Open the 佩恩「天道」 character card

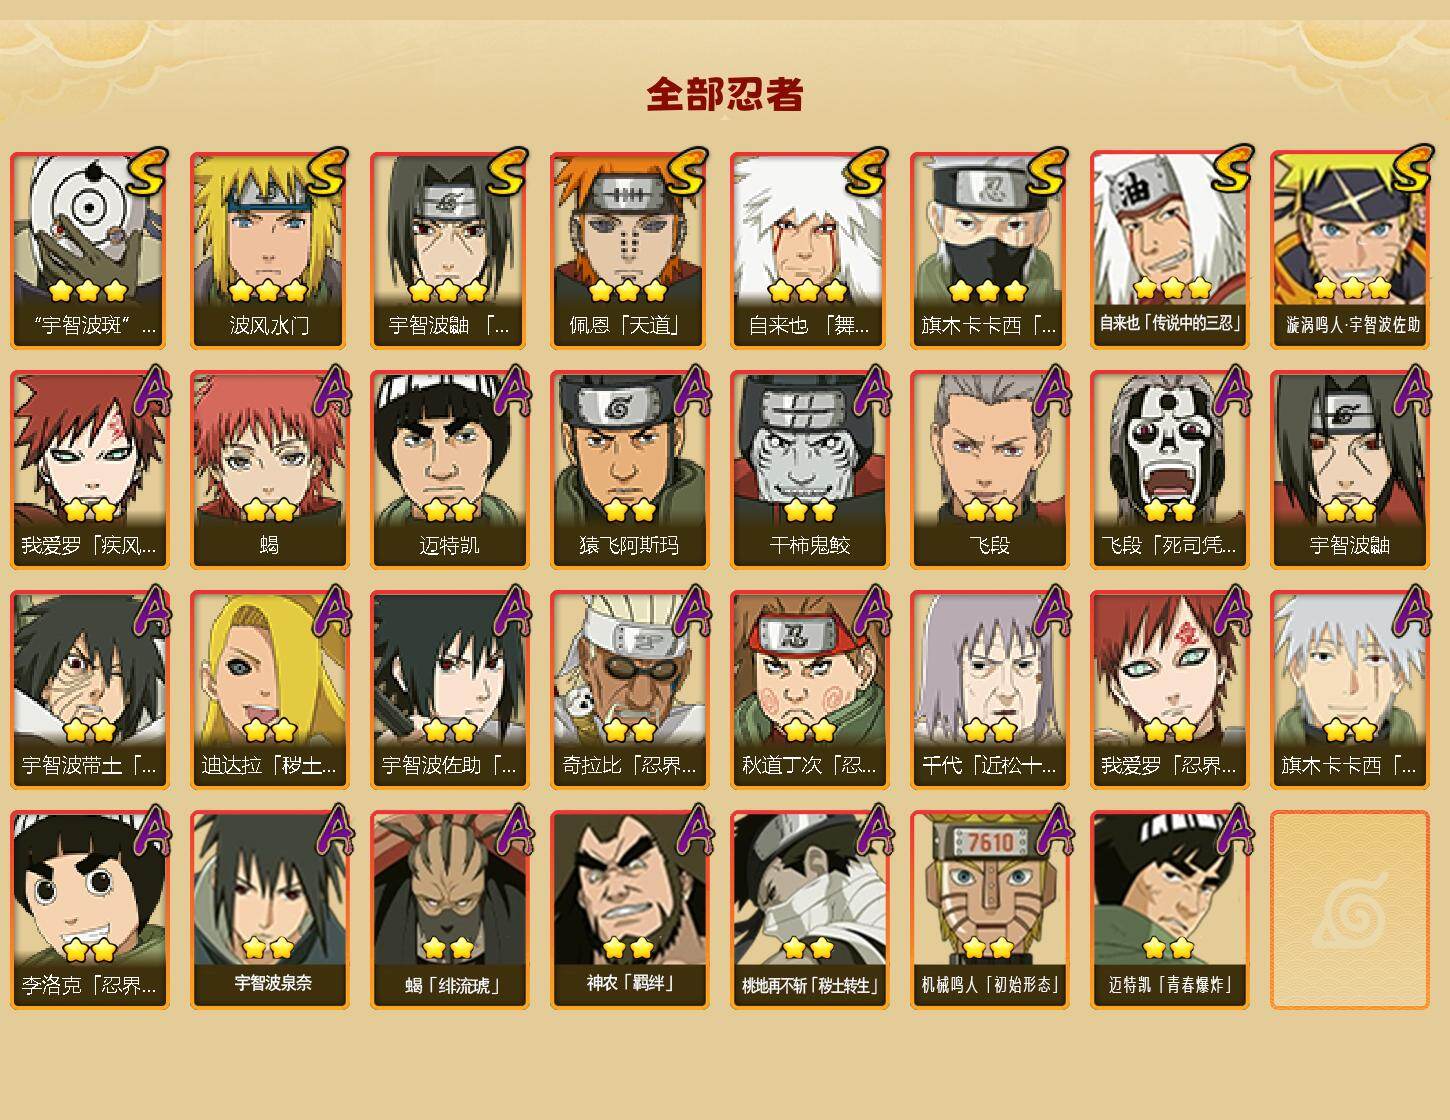pyautogui.click(x=629, y=250)
